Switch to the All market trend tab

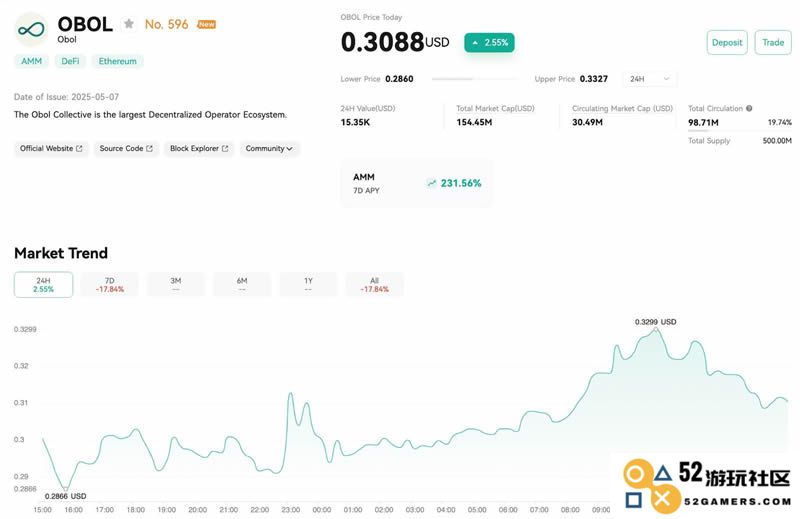pos(374,285)
